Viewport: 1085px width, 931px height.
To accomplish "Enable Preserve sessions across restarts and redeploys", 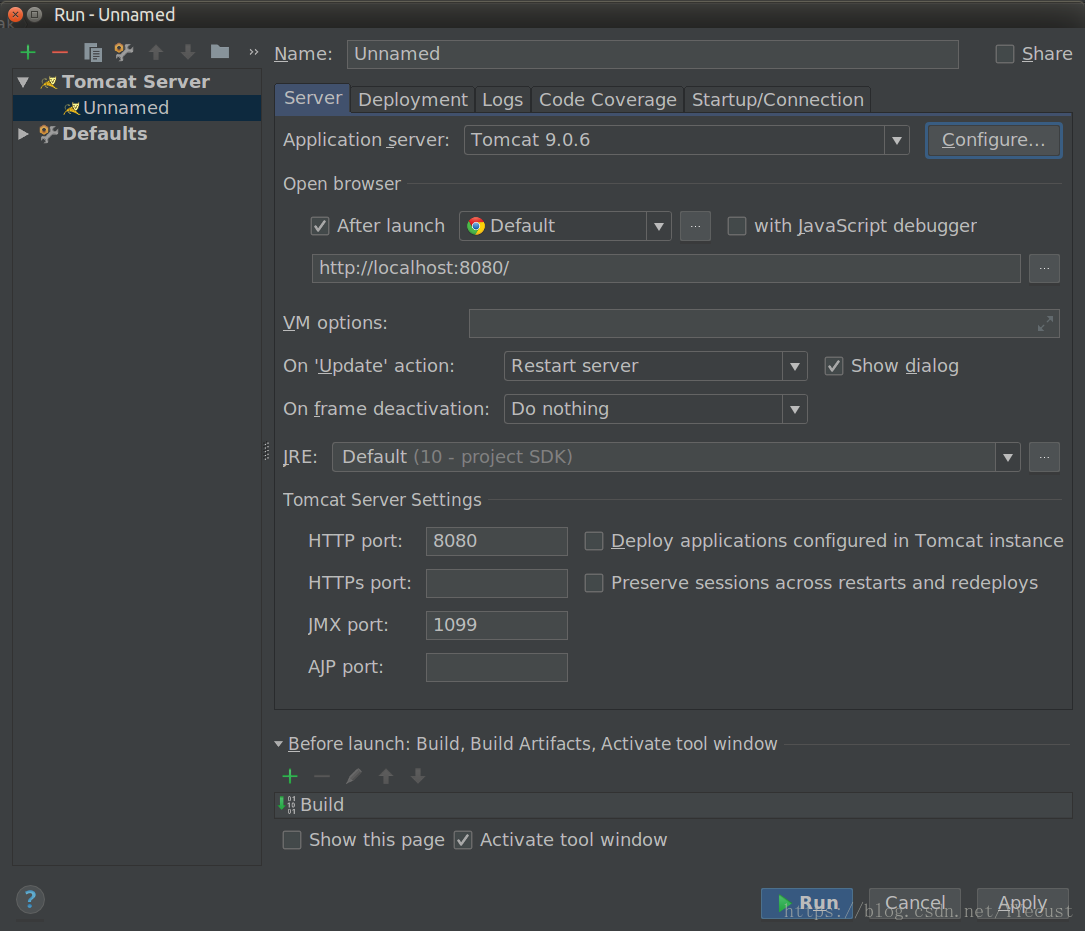I will point(594,584).
